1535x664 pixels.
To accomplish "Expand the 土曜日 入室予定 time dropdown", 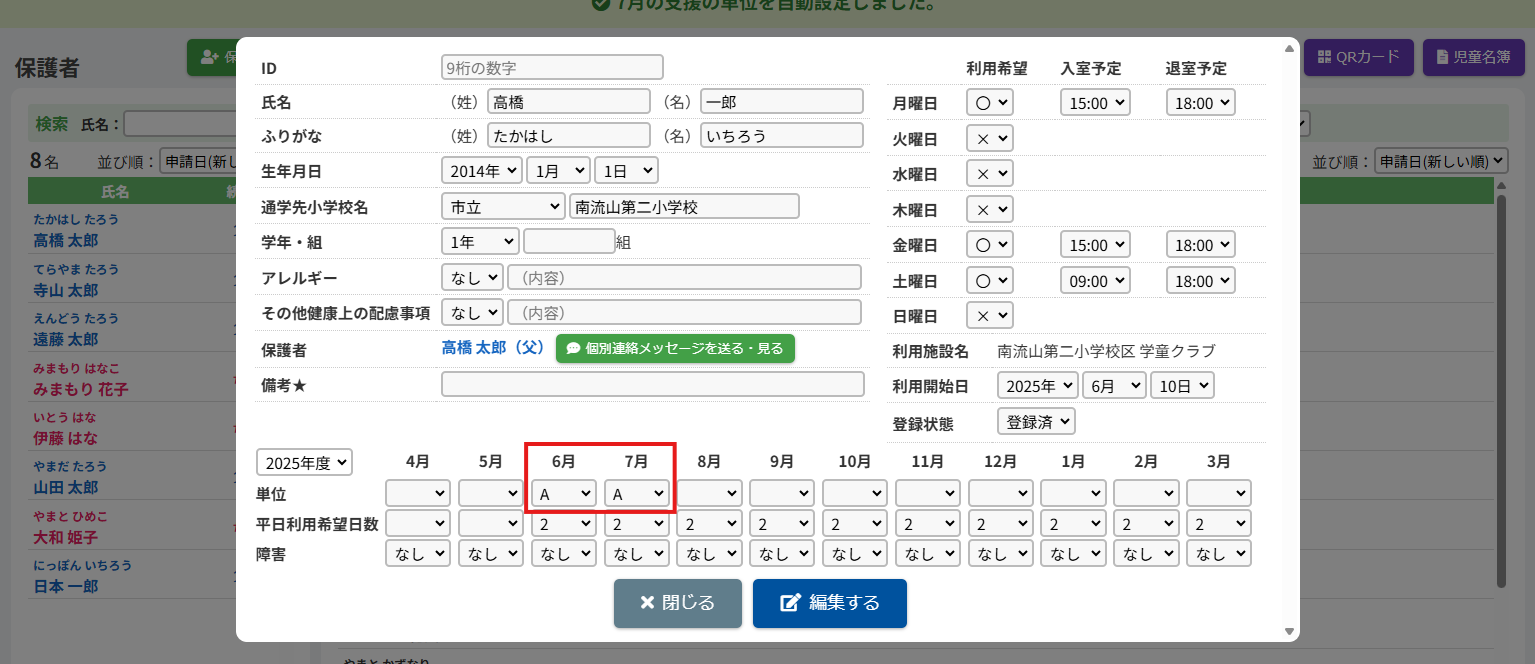I will [1094, 281].
